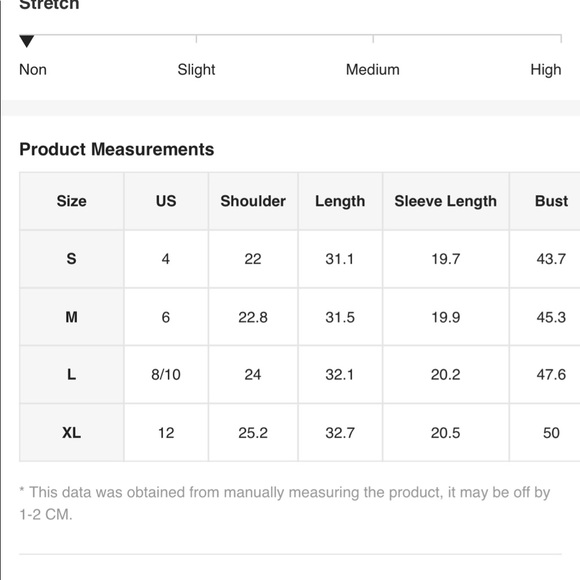The height and width of the screenshot is (580, 580).
Task: Click the High stretch label
Action: click(546, 70)
